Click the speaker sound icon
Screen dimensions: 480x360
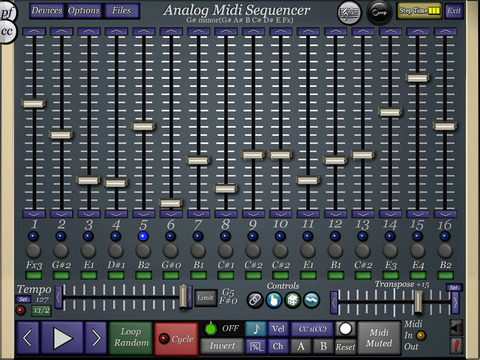coord(456,328)
